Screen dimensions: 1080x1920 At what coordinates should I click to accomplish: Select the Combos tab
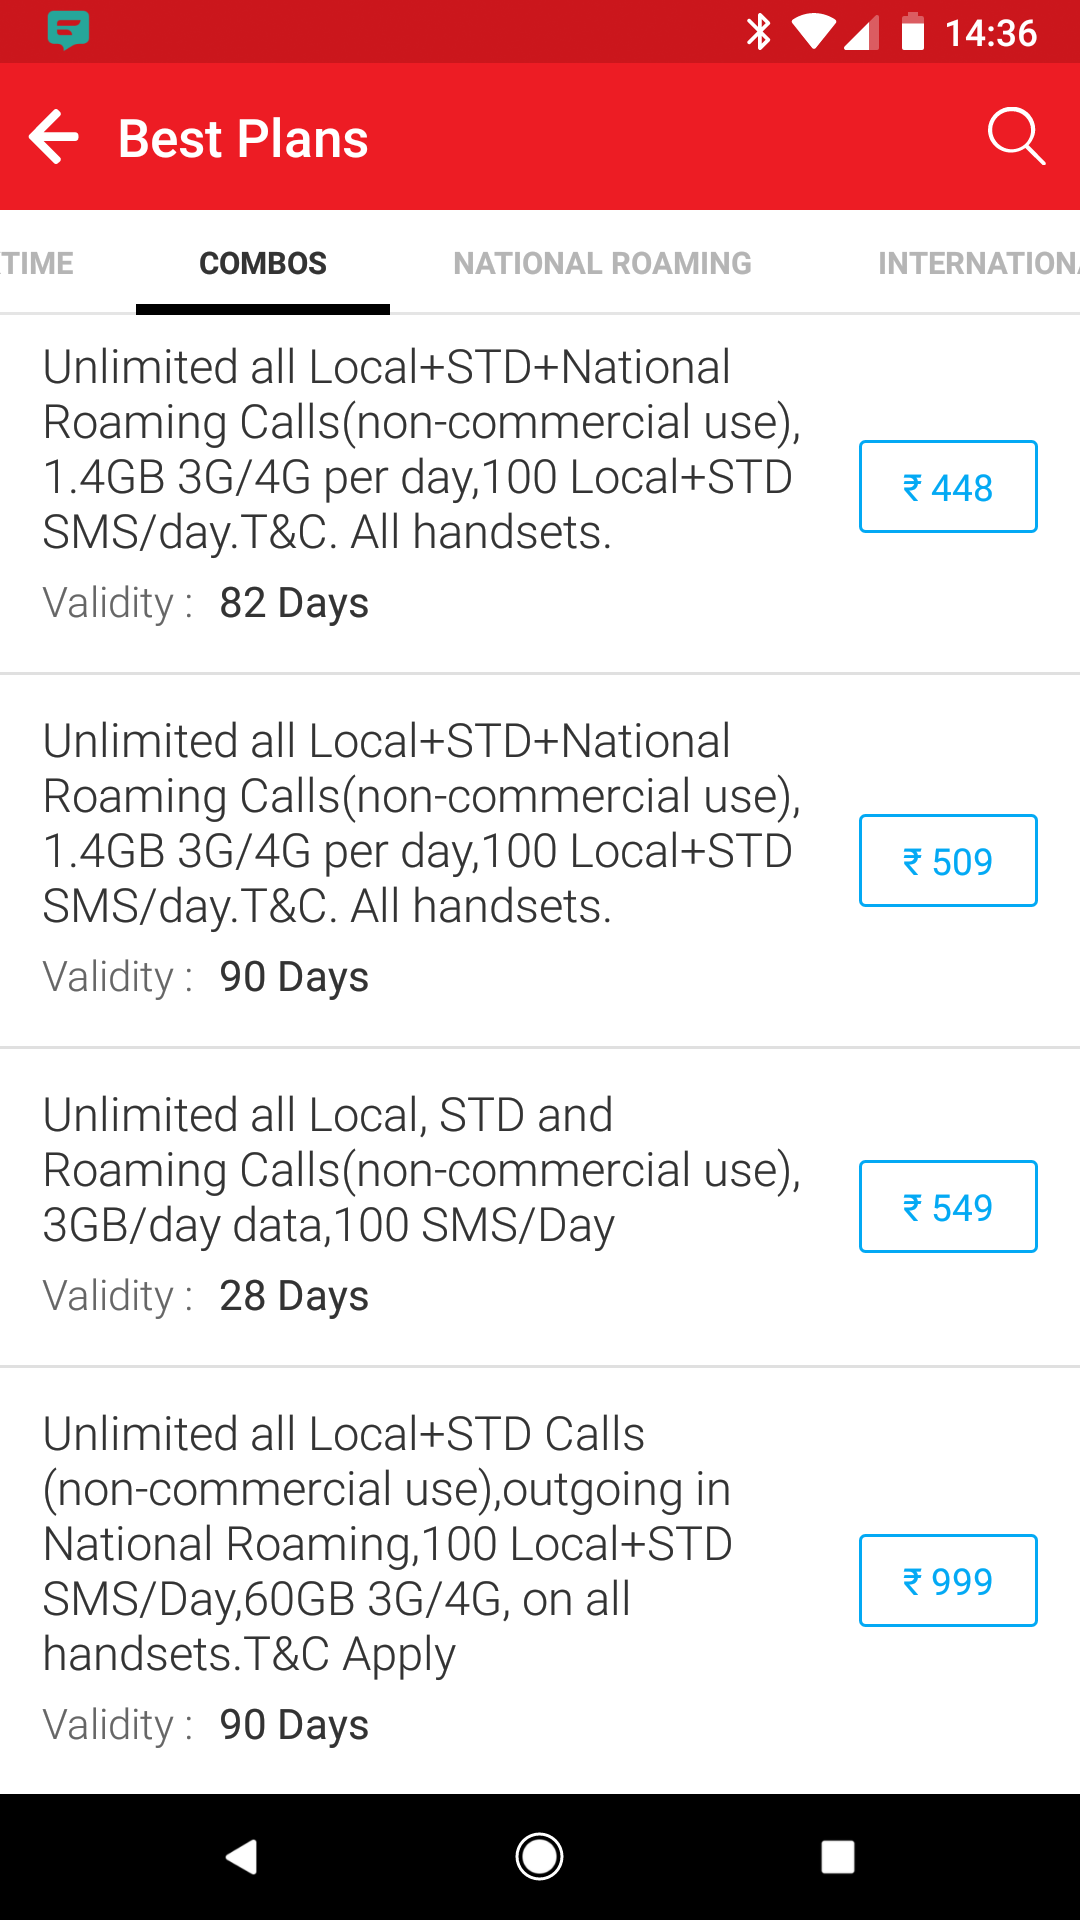263,263
